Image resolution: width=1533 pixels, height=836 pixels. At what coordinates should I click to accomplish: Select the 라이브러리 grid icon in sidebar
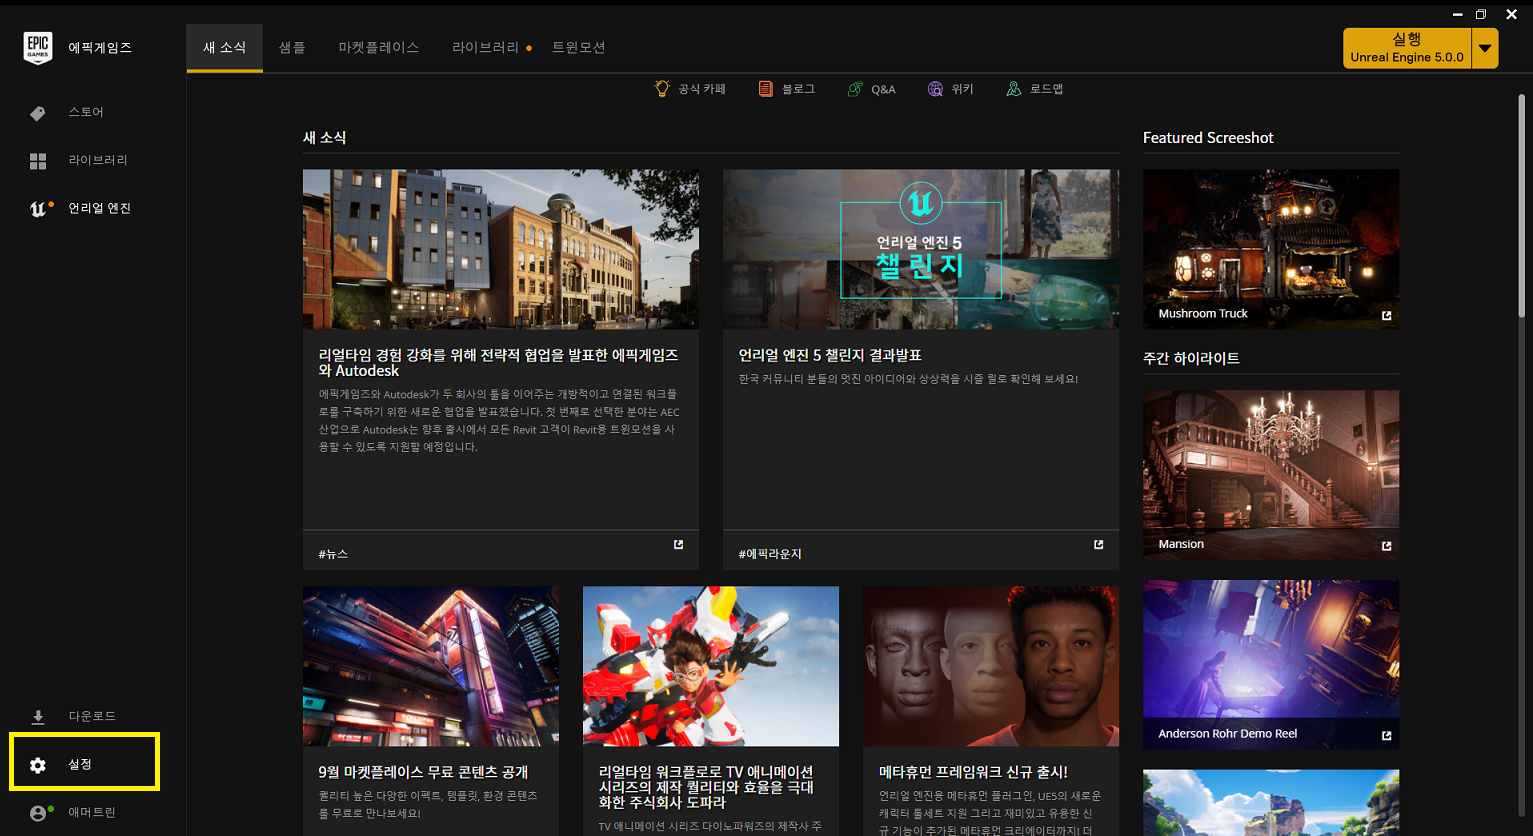click(38, 161)
